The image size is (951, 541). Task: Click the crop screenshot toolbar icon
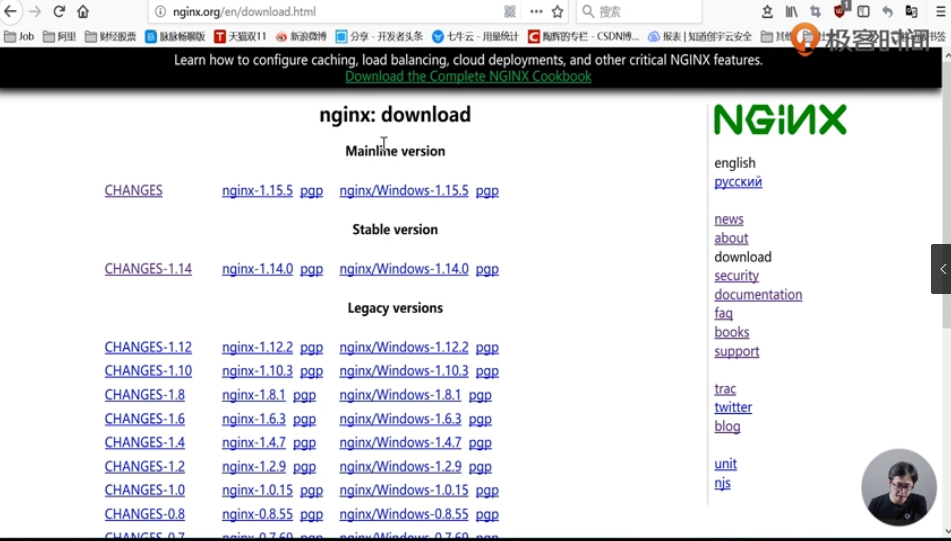[815, 12]
